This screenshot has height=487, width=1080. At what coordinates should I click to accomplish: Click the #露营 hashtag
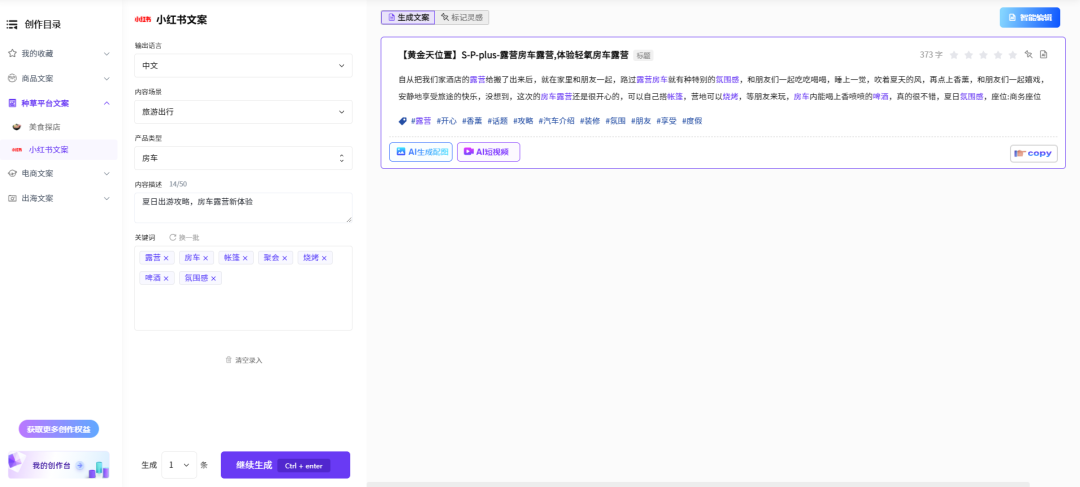tap(421, 121)
